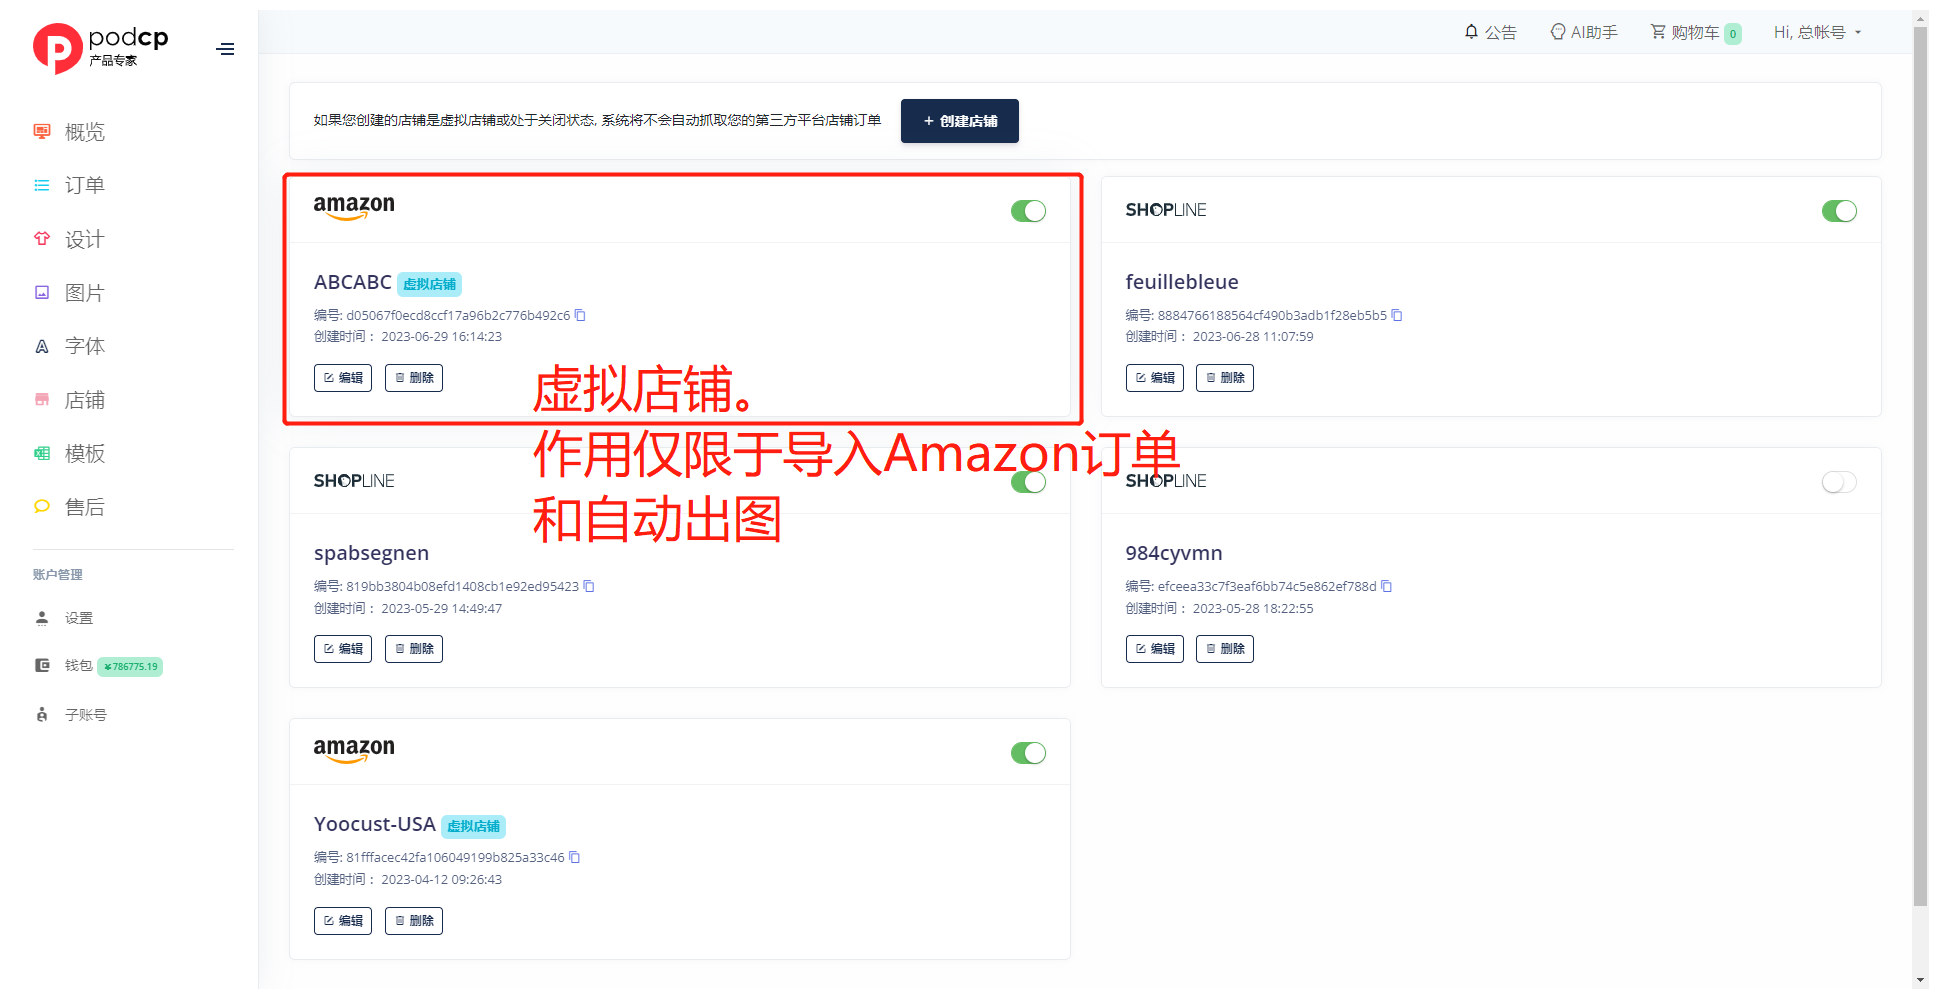Toggle the spabsegnen store switch
Image resolution: width=1939 pixels, height=998 pixels.
coord(1028,482)
